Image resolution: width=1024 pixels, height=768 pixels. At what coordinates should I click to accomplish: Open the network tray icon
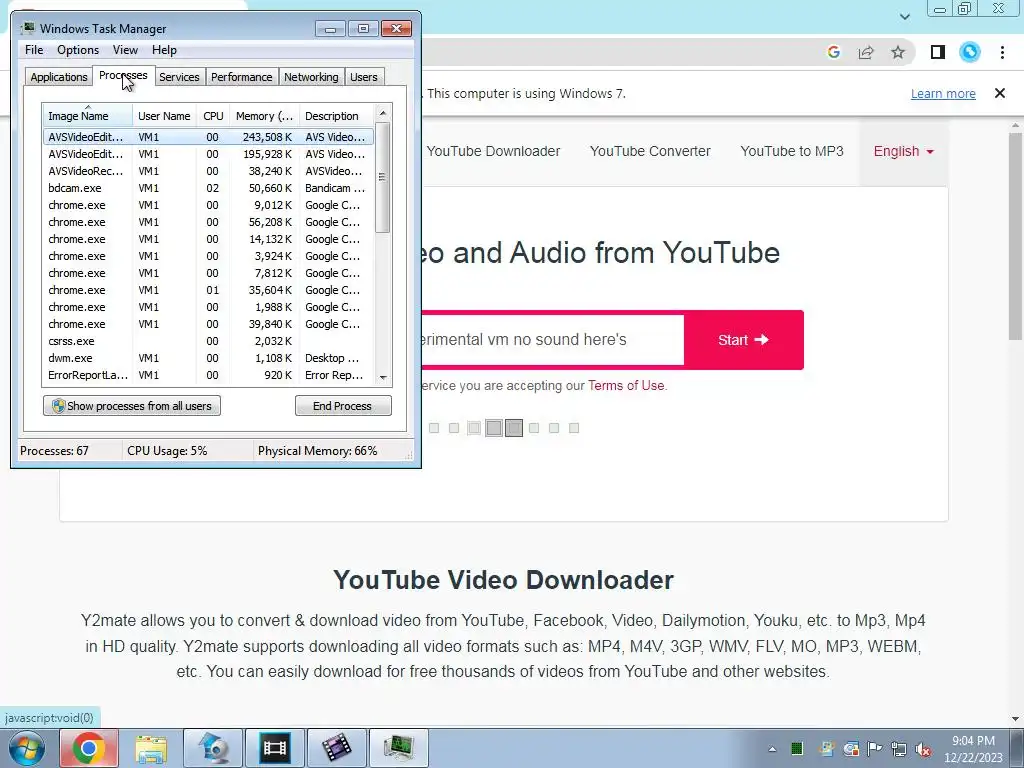(x=899, y=749)
